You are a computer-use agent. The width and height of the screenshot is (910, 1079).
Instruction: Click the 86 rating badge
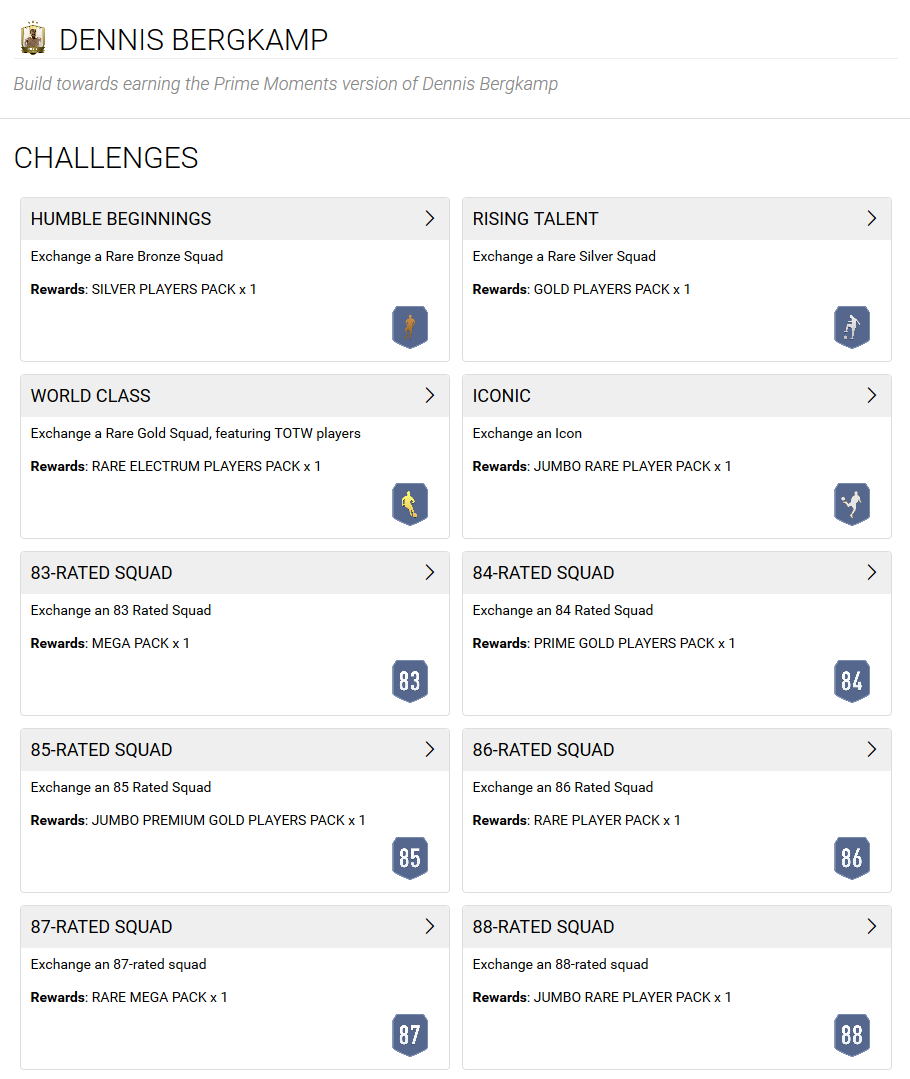click(x=852, y=857)
